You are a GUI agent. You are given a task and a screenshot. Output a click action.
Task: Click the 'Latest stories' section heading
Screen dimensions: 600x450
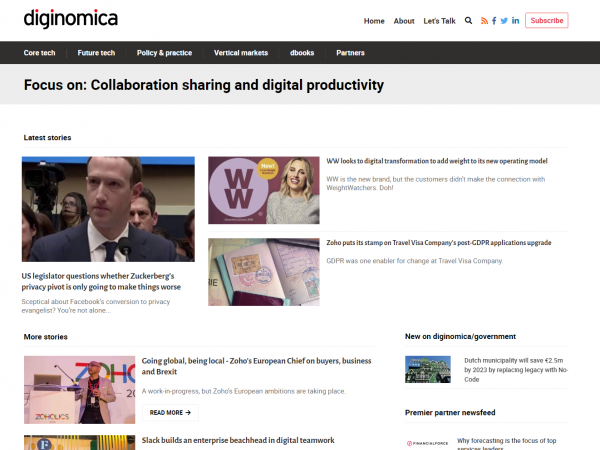47,137
